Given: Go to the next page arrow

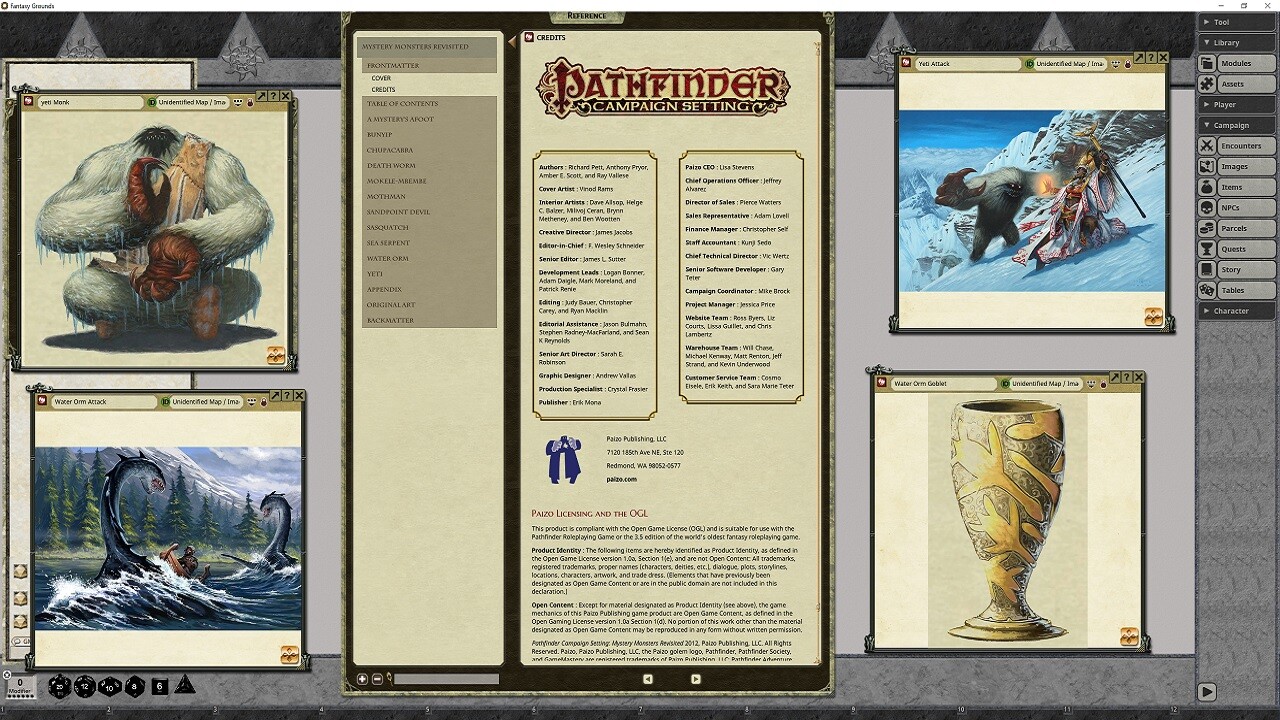Looking at the screenshot, I should coord(695,678).
